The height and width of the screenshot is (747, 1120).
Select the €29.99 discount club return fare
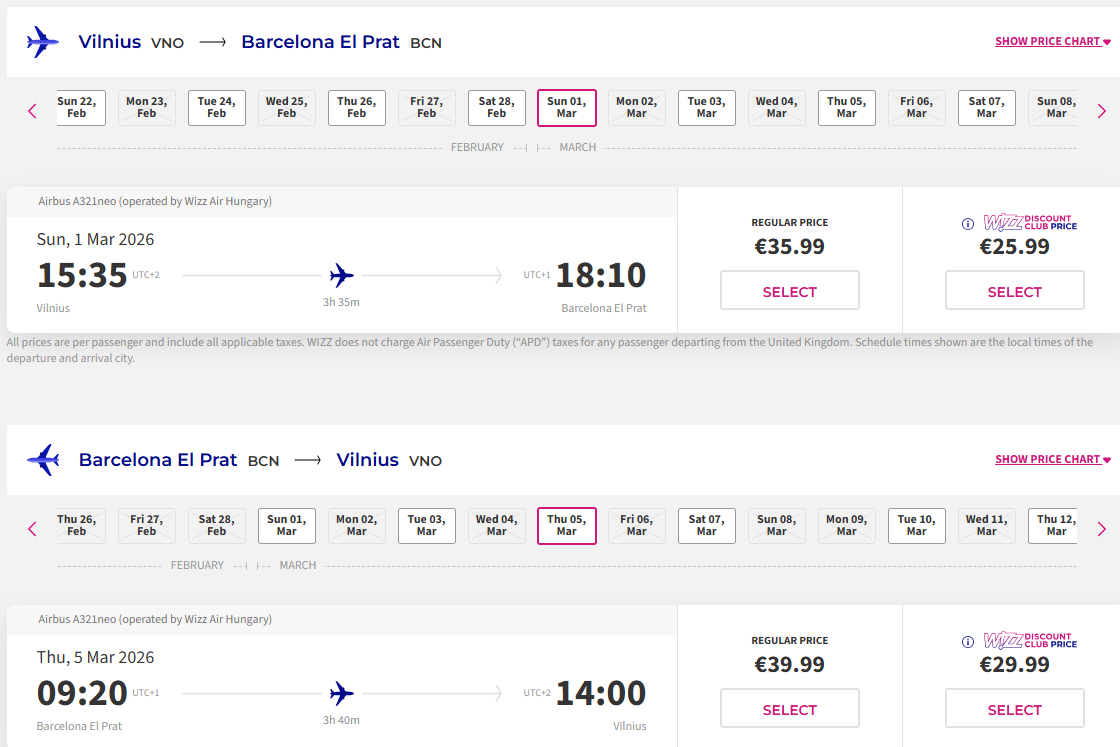[1014, 709]
